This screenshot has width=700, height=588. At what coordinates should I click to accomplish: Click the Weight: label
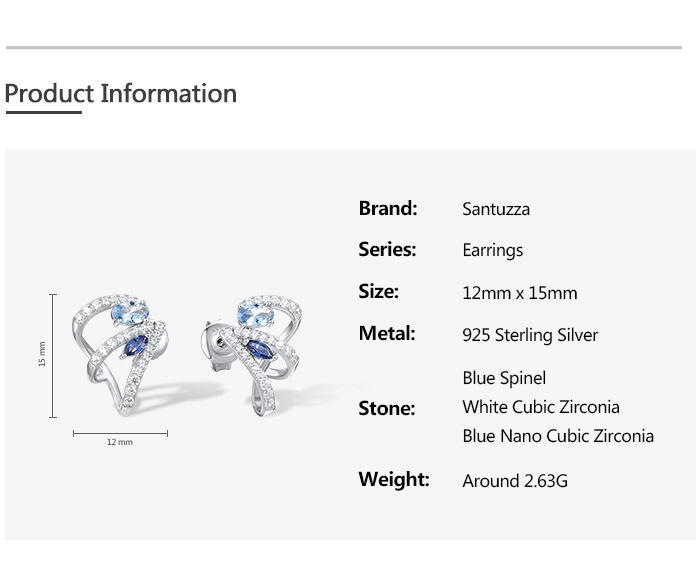394,479
